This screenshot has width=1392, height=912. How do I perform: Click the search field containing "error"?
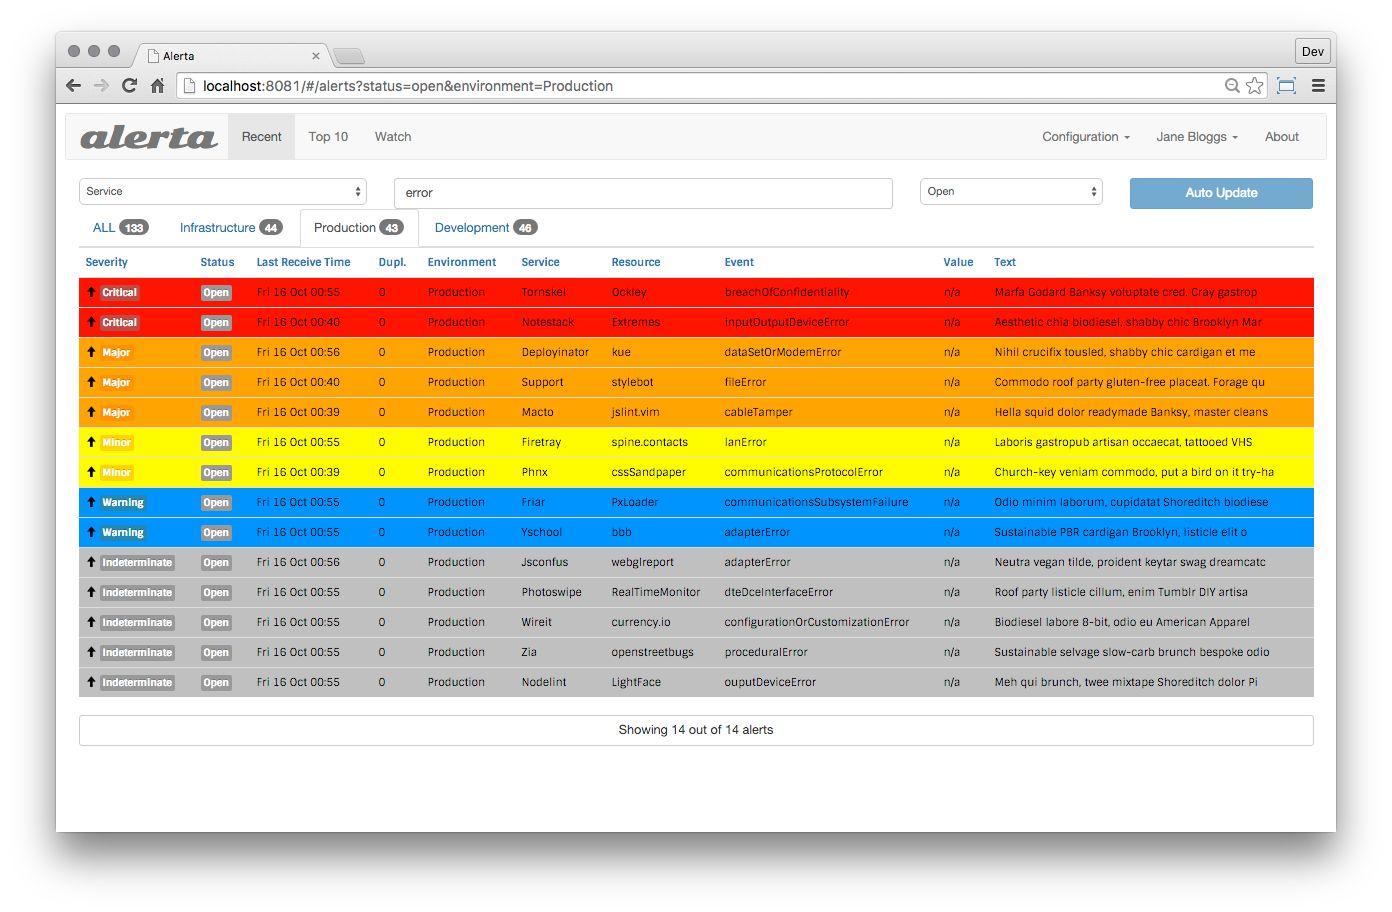click(x=642, y=193)
